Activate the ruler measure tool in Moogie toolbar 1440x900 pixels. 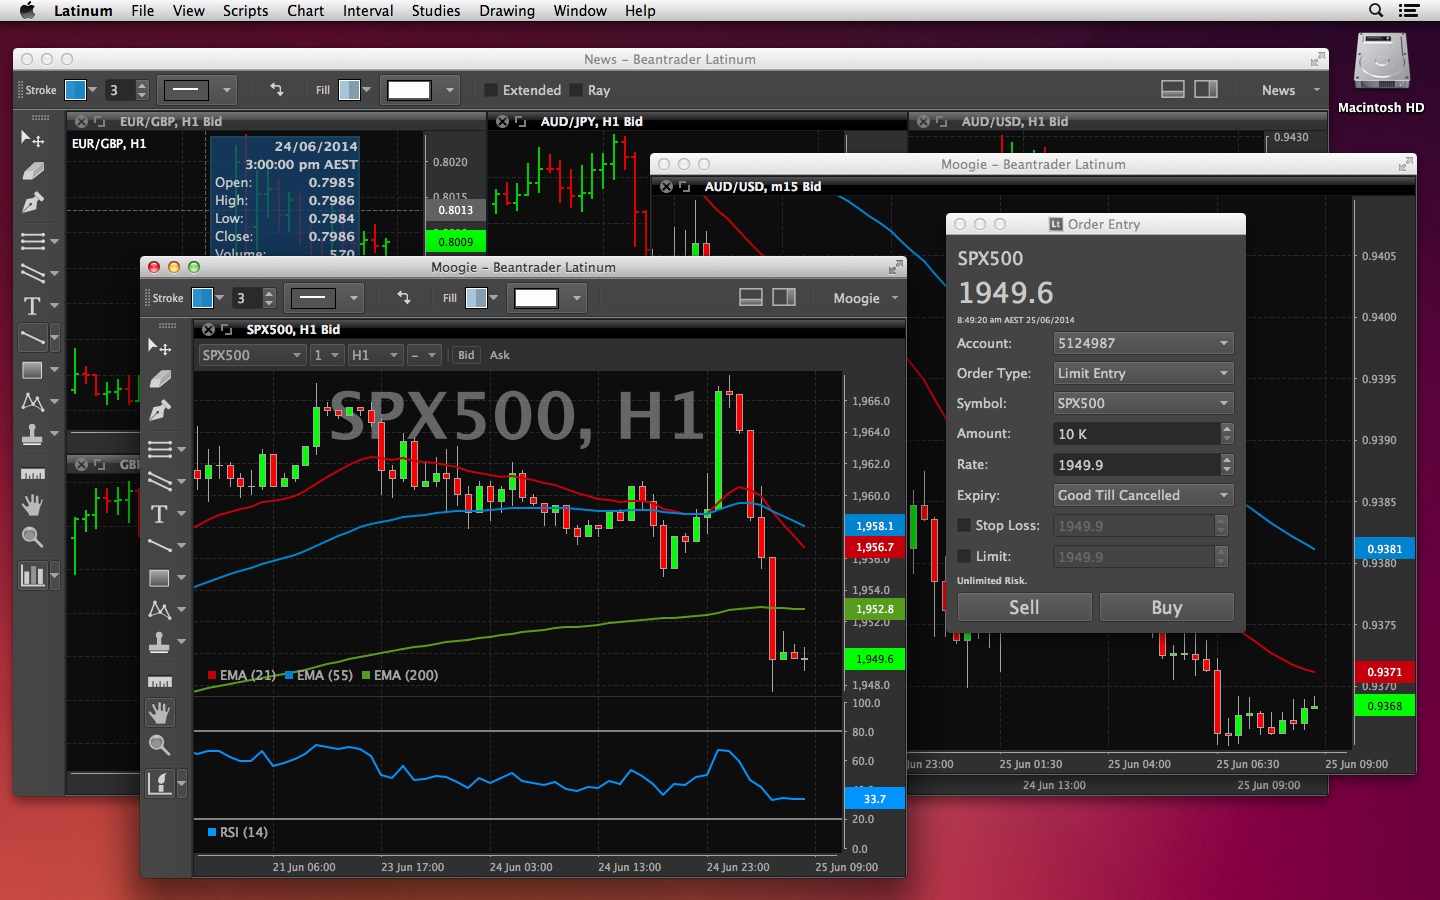160,682
